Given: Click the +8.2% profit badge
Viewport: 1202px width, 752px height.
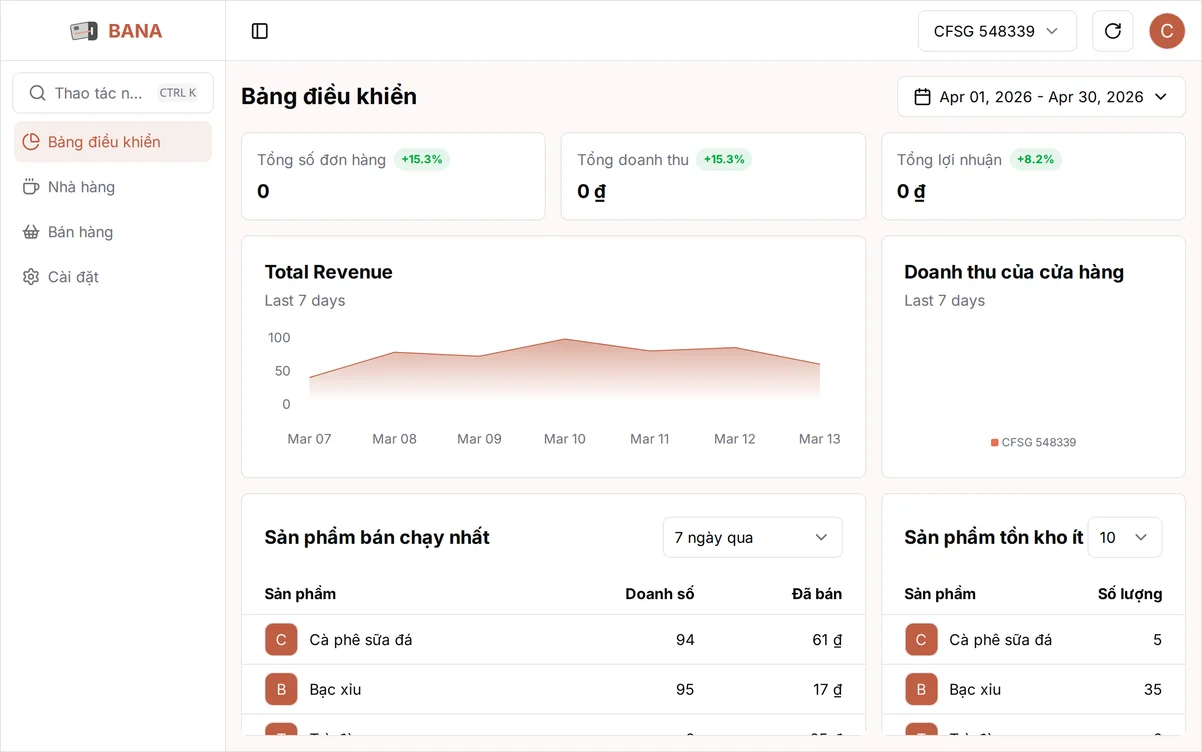Looking at the screenshot, I should pos(1035,159).
